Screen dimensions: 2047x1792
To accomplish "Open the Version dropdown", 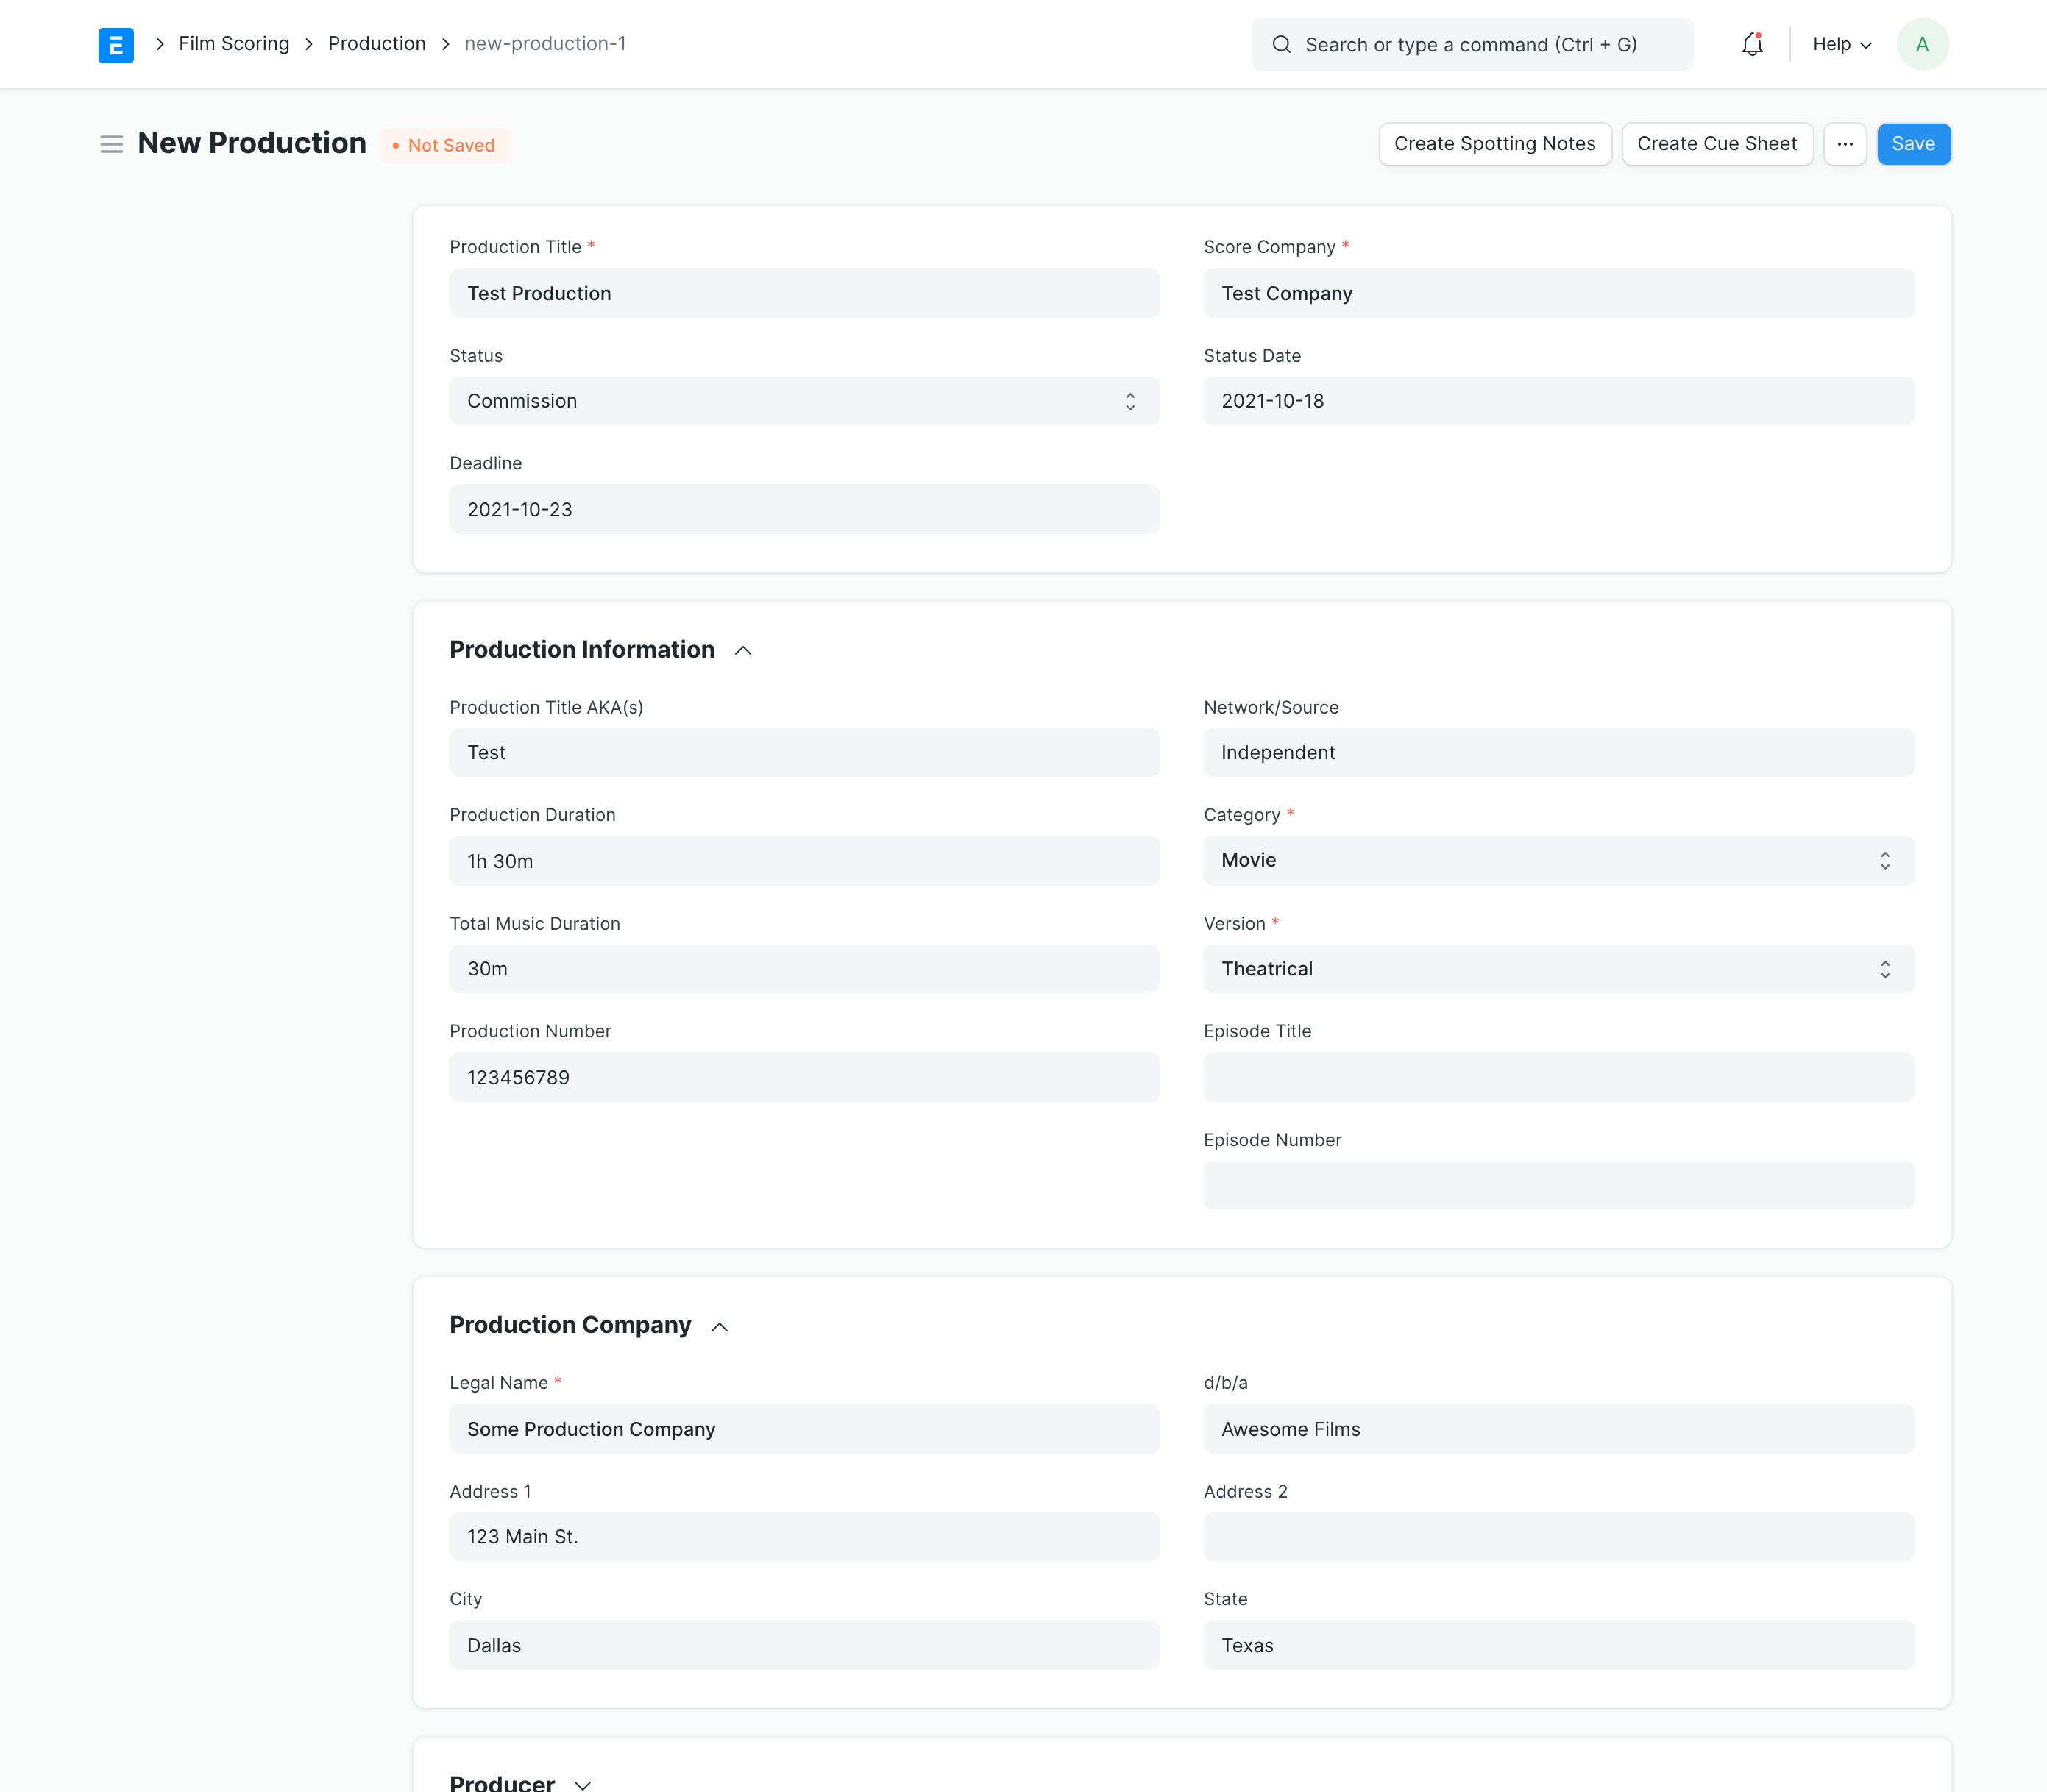I will (x=1558, y=969).
